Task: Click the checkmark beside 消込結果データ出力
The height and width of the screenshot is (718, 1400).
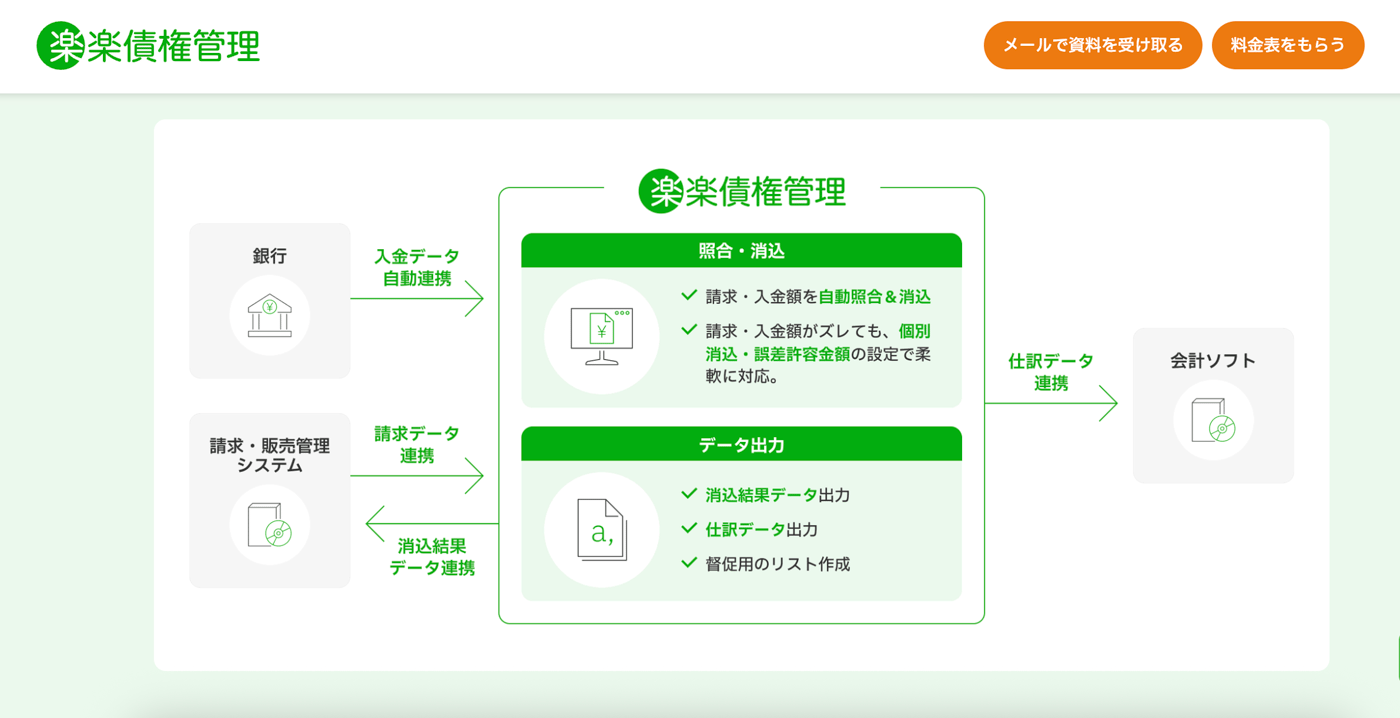Action: pos(689,494)
